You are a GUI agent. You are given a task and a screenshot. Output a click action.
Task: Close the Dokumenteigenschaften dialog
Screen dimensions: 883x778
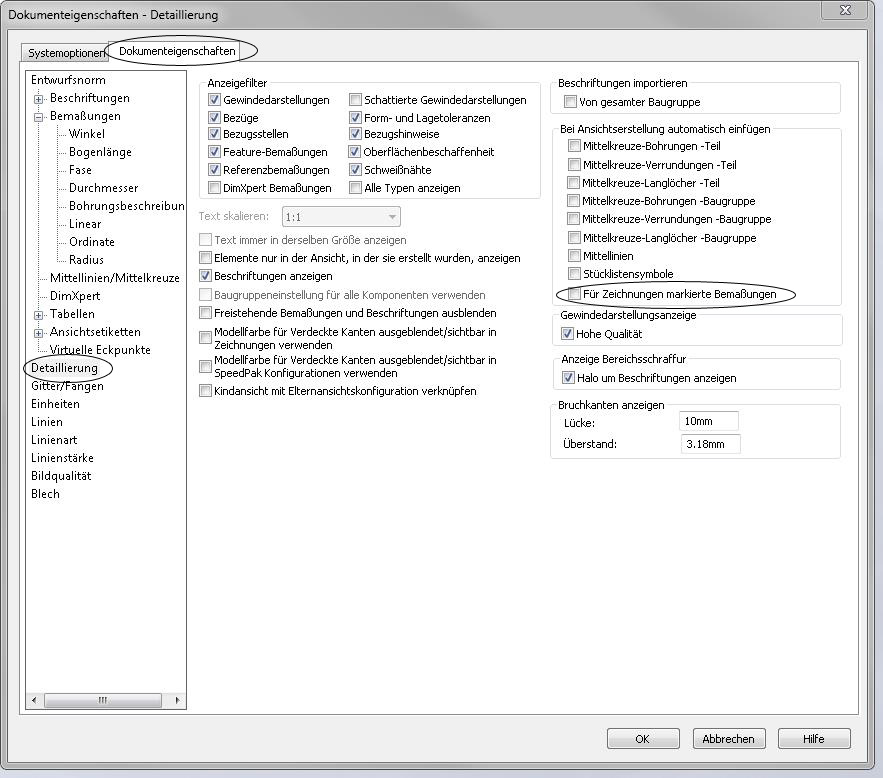[x=845, y=10]
